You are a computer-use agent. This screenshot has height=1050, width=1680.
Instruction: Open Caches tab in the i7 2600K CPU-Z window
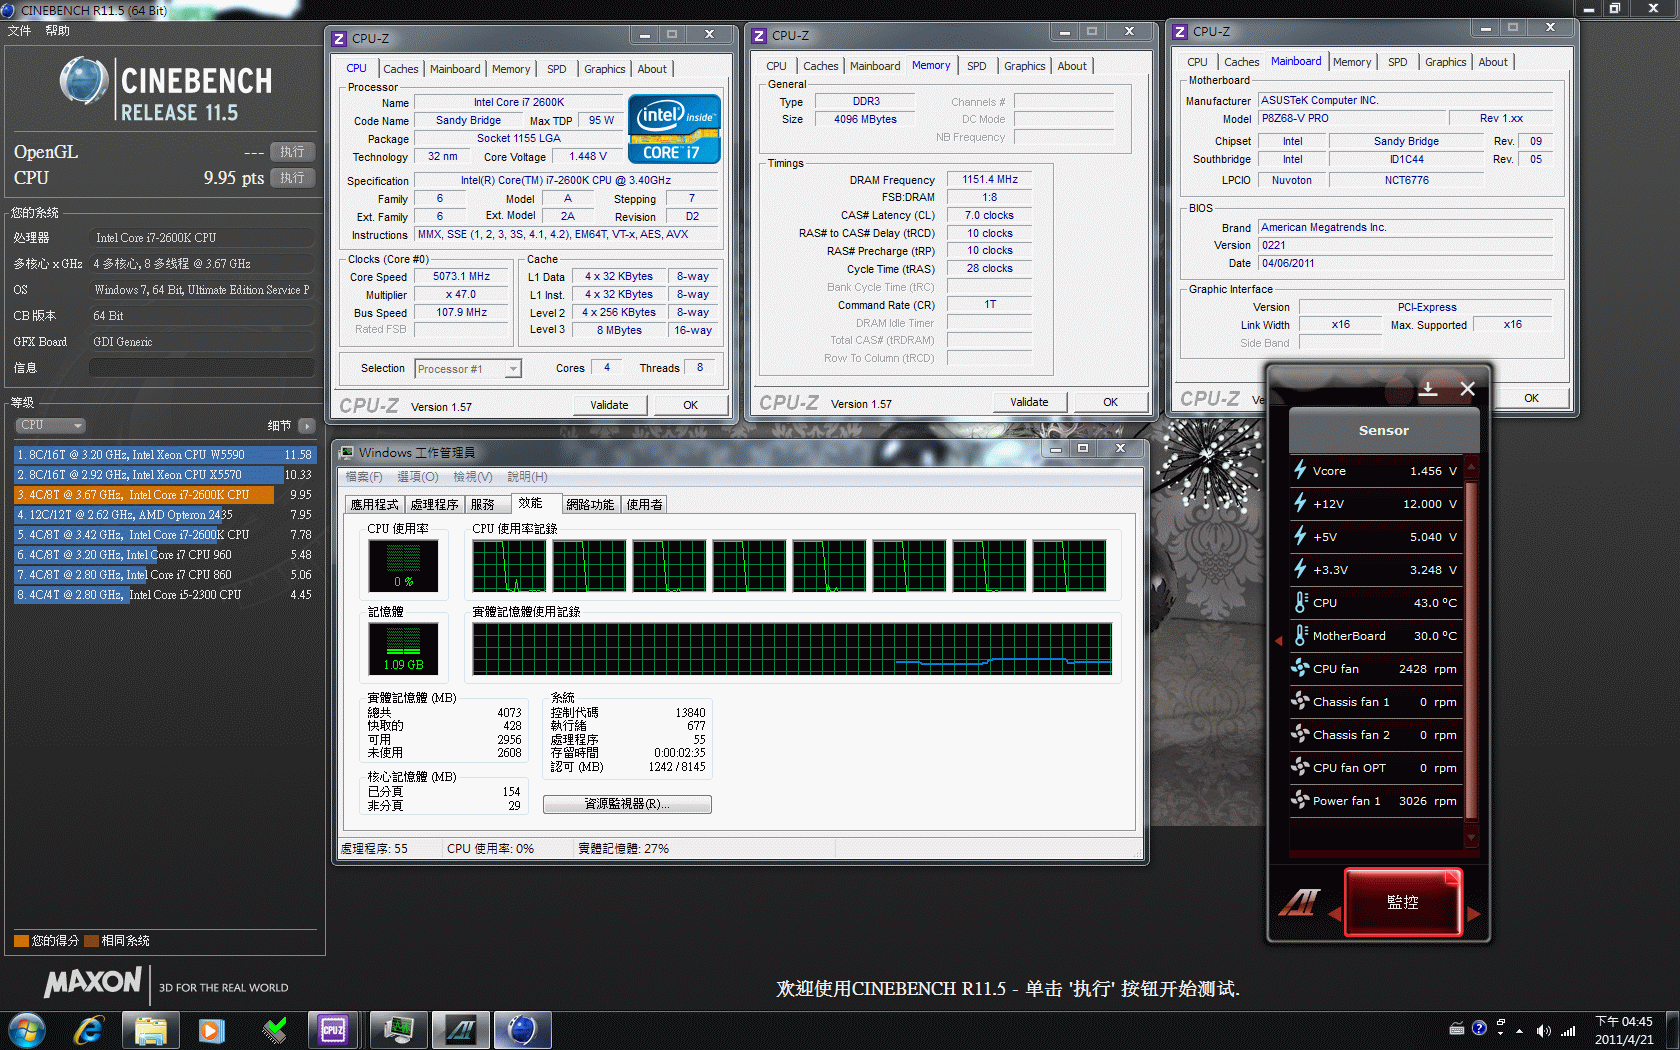(400, 69)
